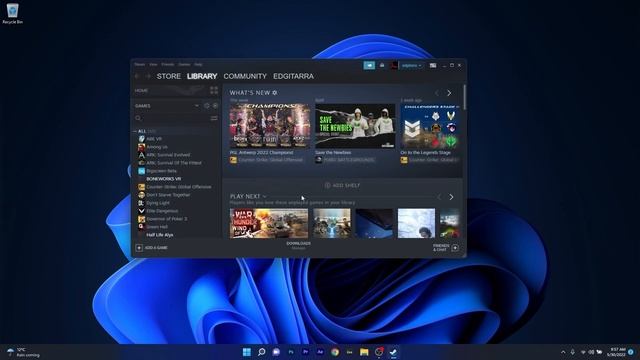Open Friends & Chat plus icon
The height and width of the screenshot is (360, 640).
coord(455,248)
